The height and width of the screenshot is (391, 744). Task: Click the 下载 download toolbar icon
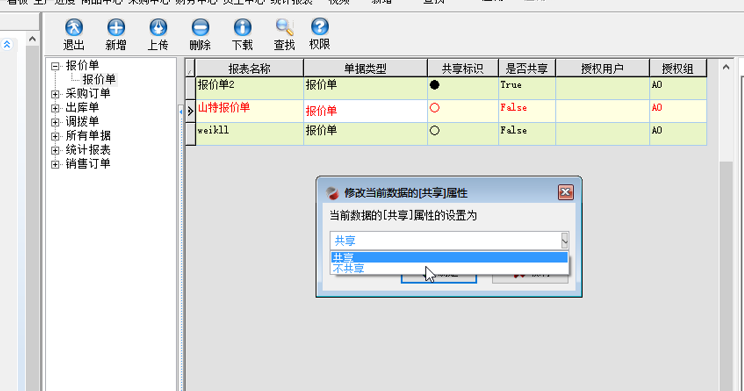point(242,28)
